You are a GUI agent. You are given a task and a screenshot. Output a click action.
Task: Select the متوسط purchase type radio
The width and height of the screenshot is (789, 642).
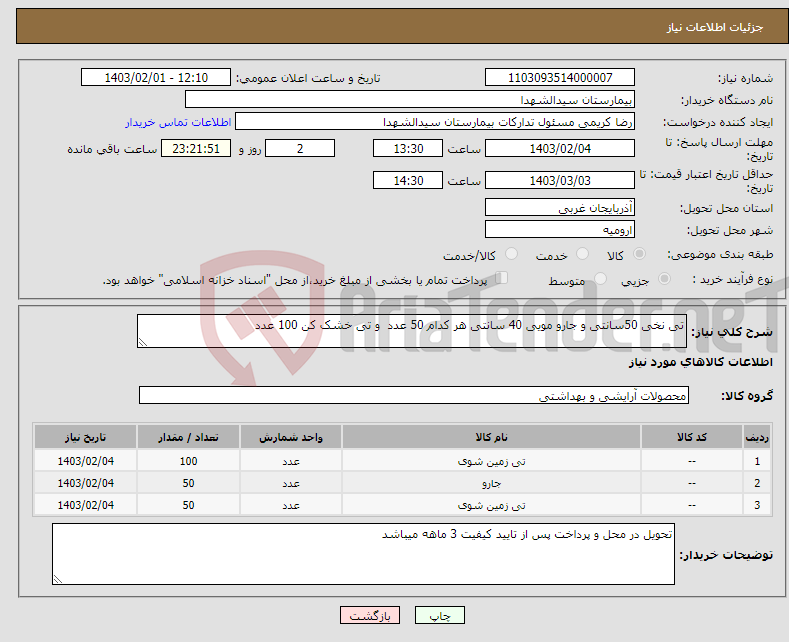coord(600,279)
